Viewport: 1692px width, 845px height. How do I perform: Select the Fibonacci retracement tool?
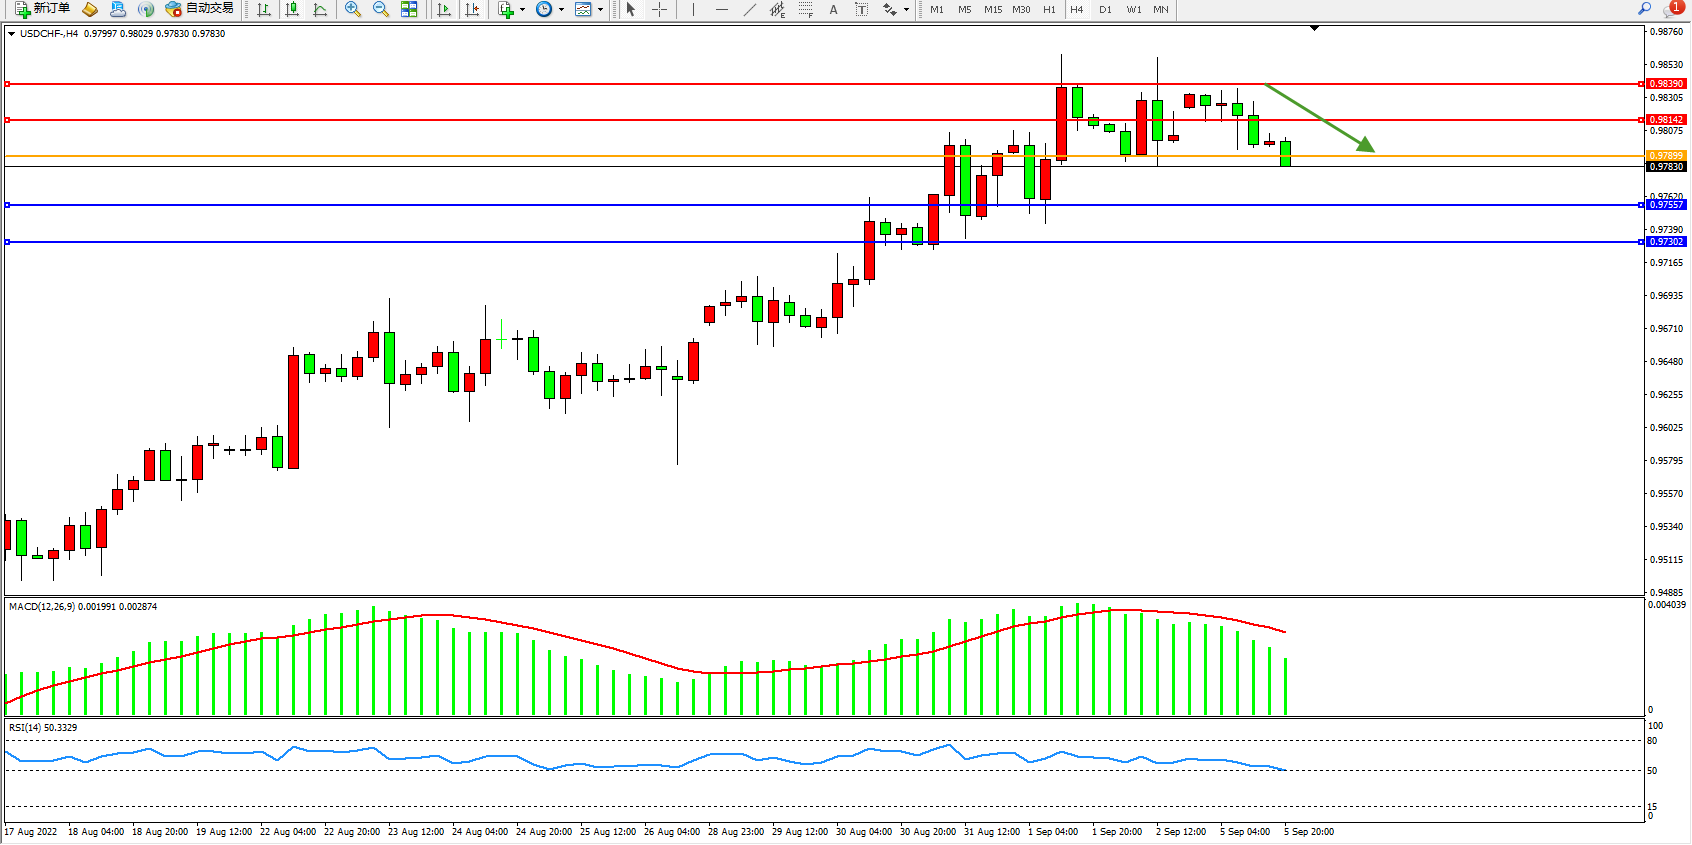(806, 9)
